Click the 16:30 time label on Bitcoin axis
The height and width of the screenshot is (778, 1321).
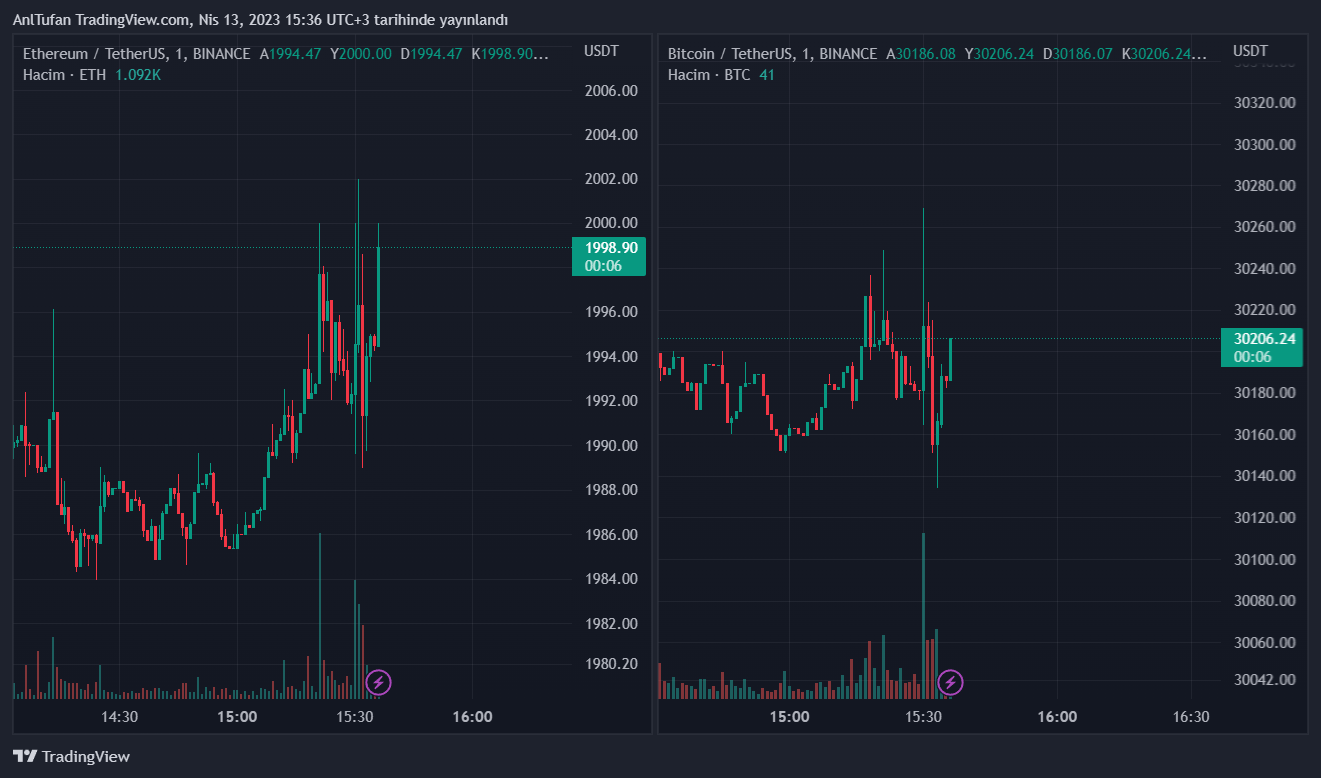tap(1190, 717)
